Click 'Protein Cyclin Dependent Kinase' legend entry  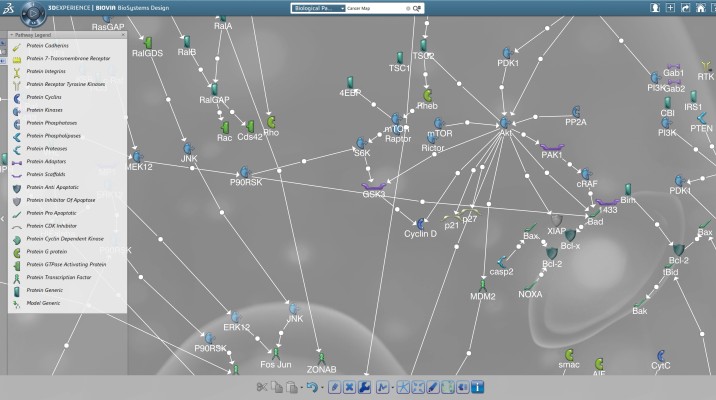[65, 239]
